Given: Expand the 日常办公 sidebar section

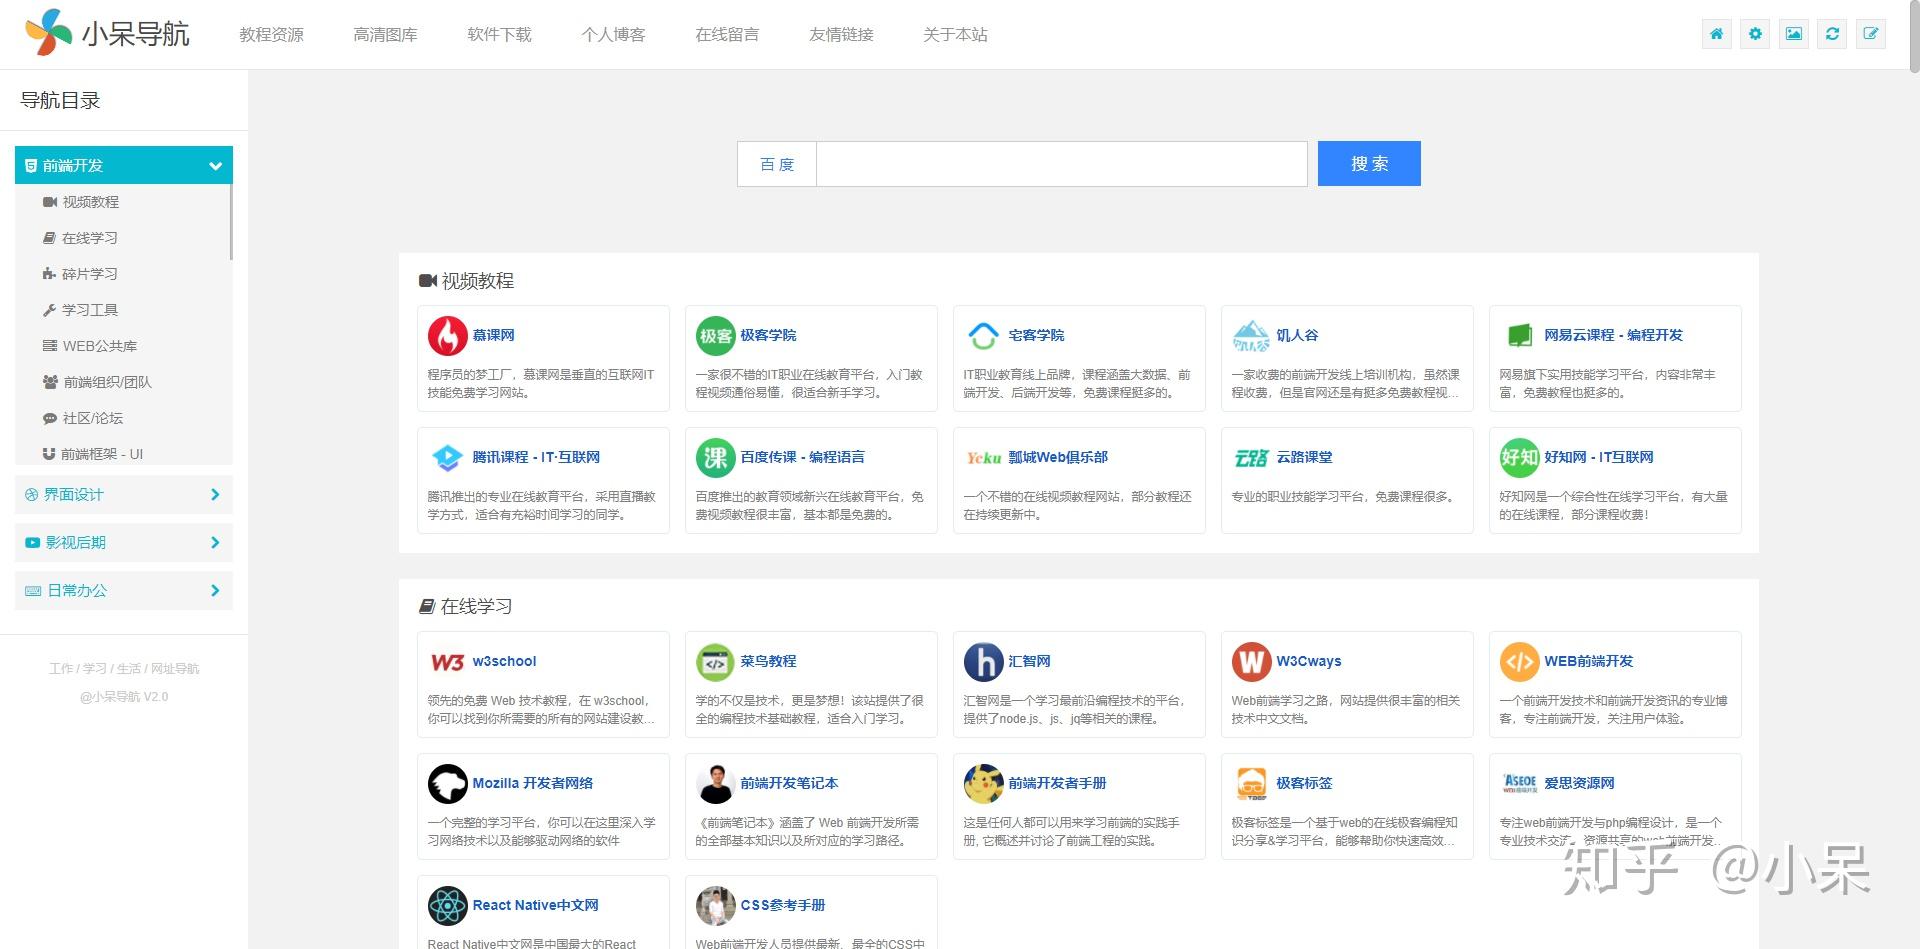Looking at the screenshot, I should pos(124,590).
